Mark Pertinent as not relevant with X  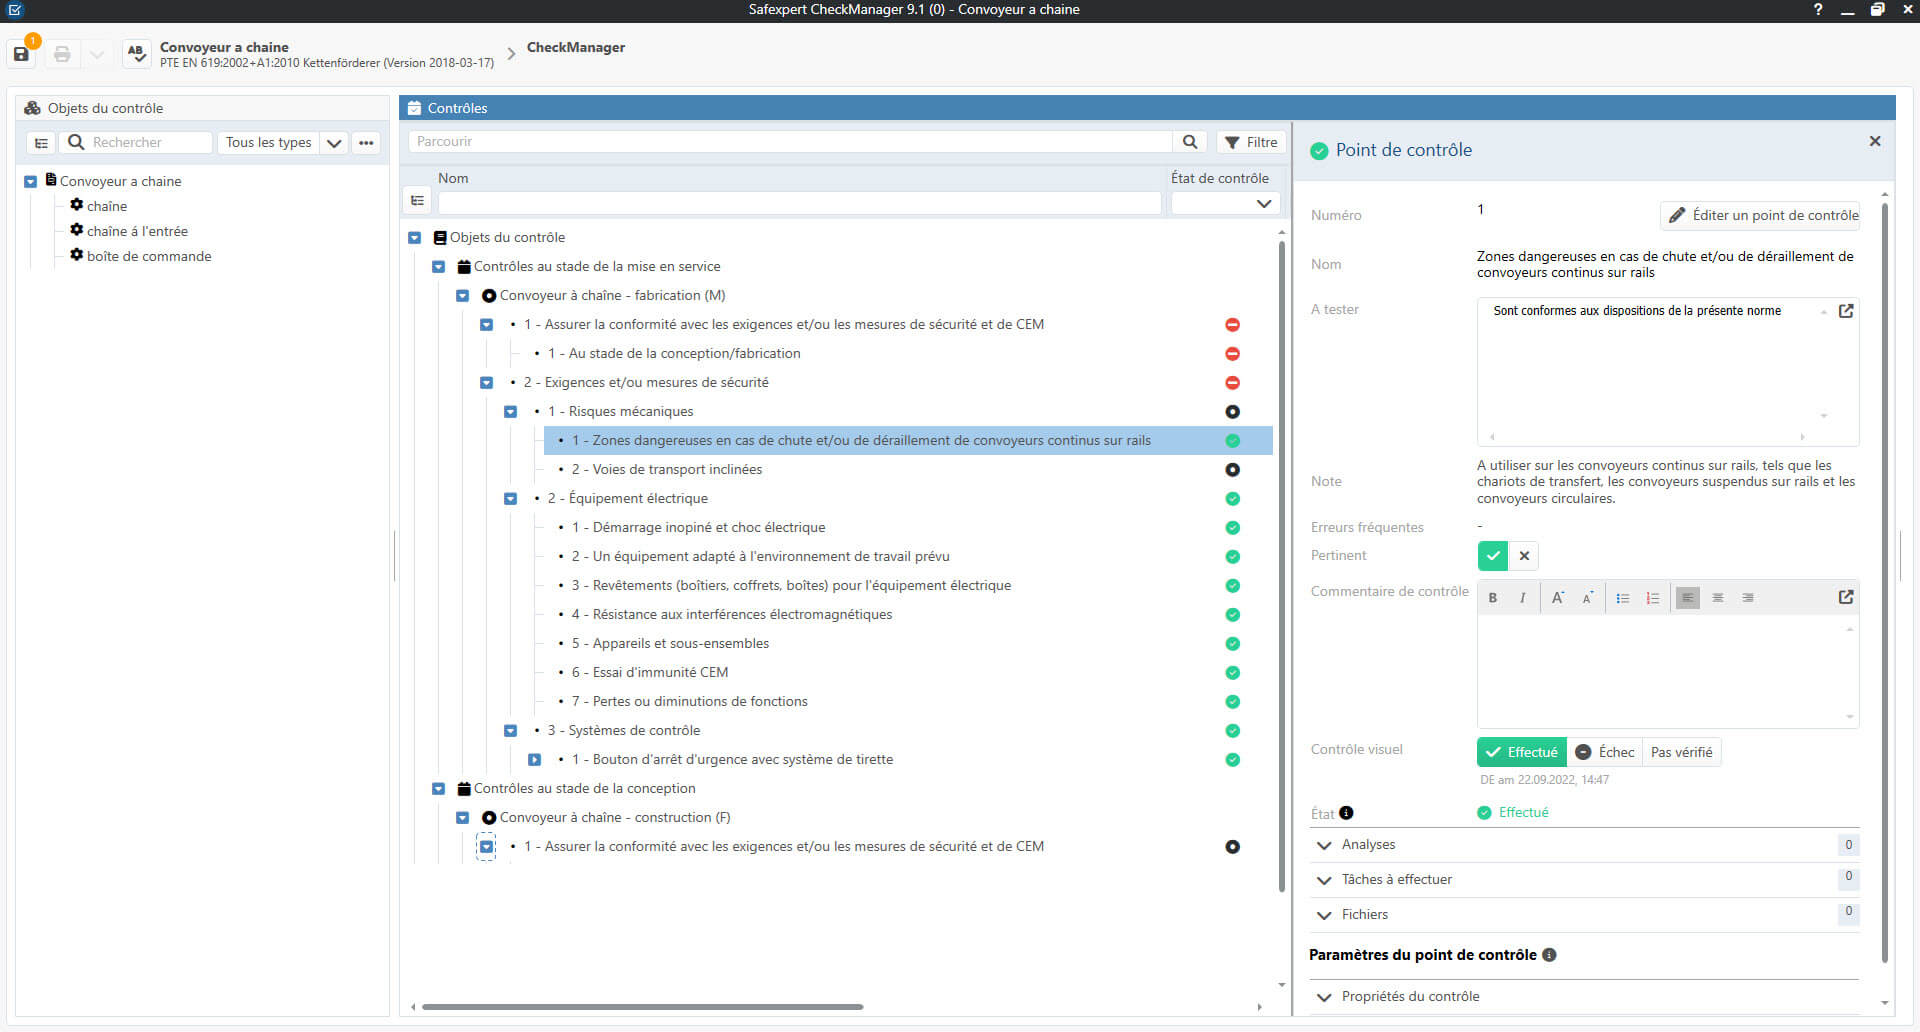point(1524,555)
